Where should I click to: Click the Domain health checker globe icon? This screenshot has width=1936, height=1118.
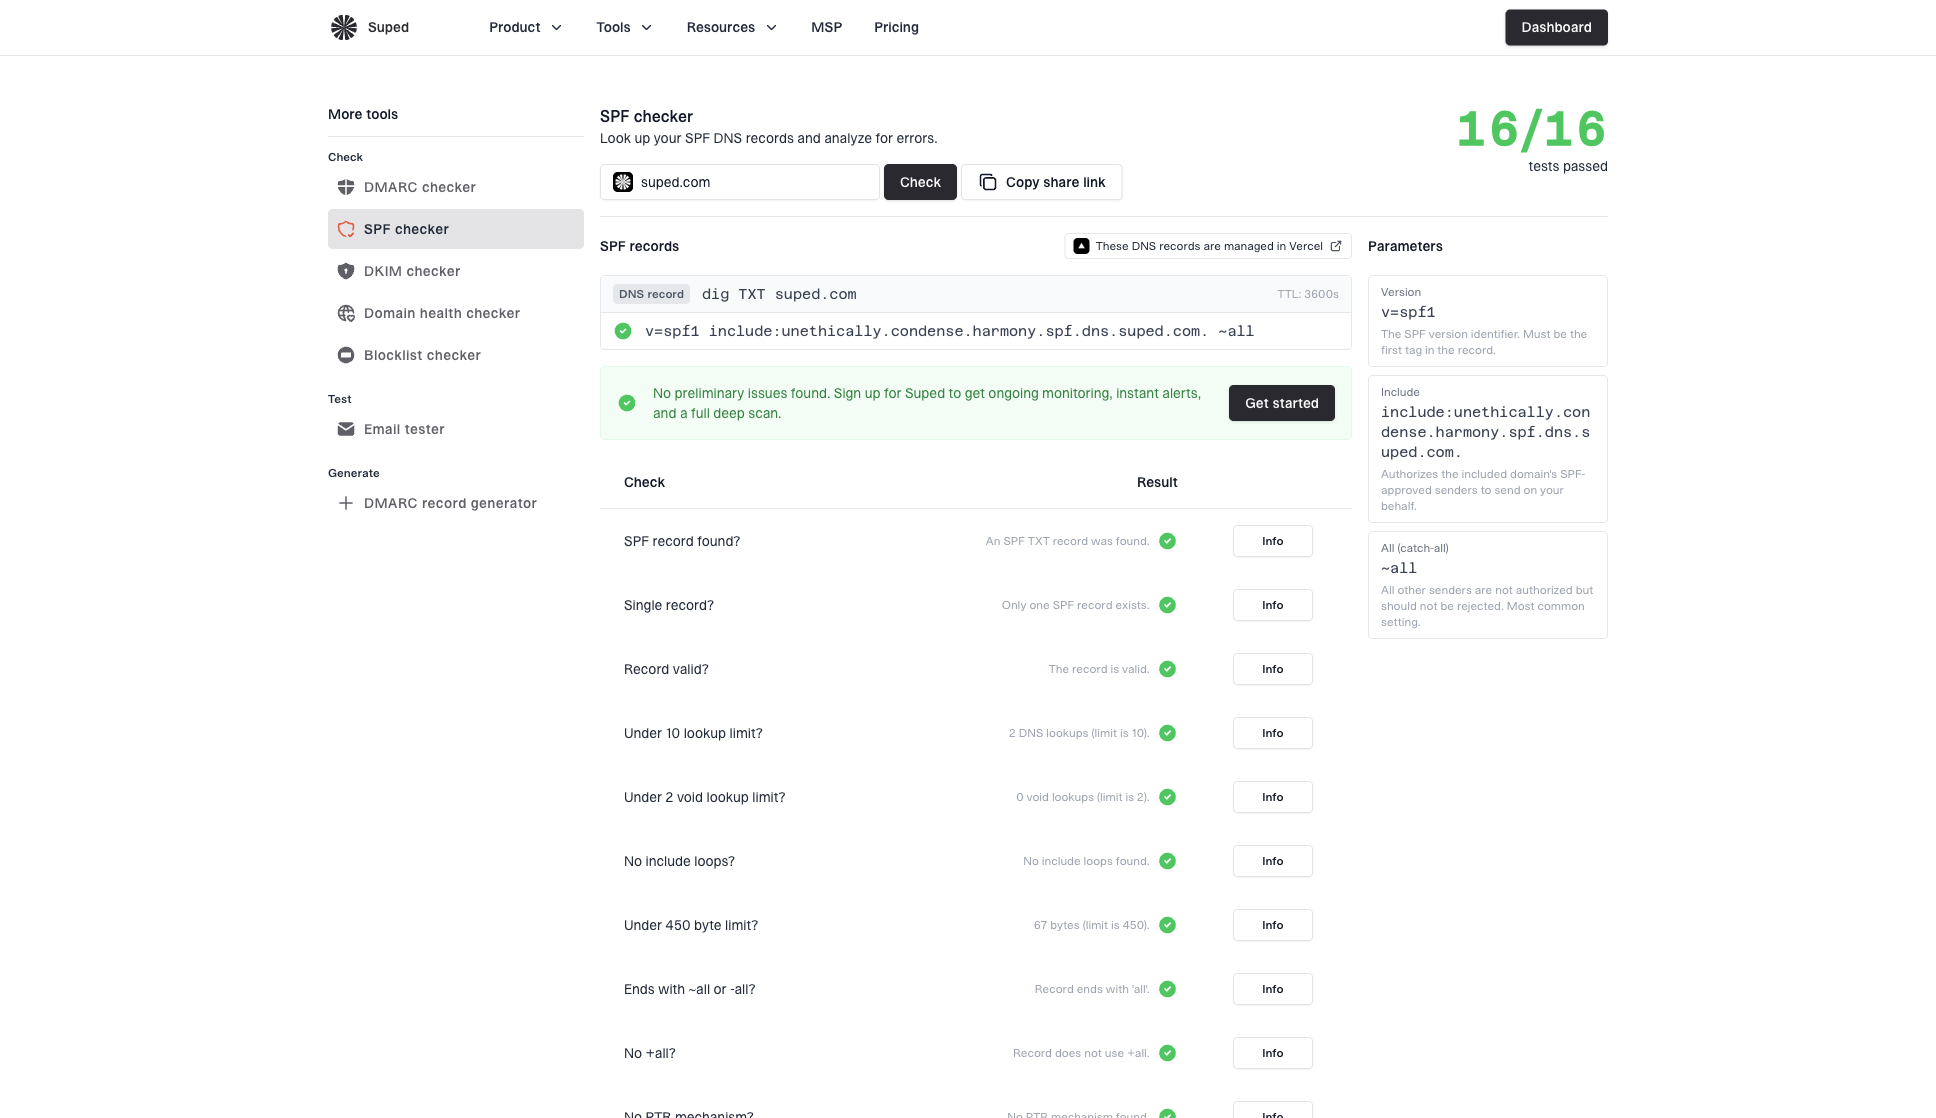[346, 313]
